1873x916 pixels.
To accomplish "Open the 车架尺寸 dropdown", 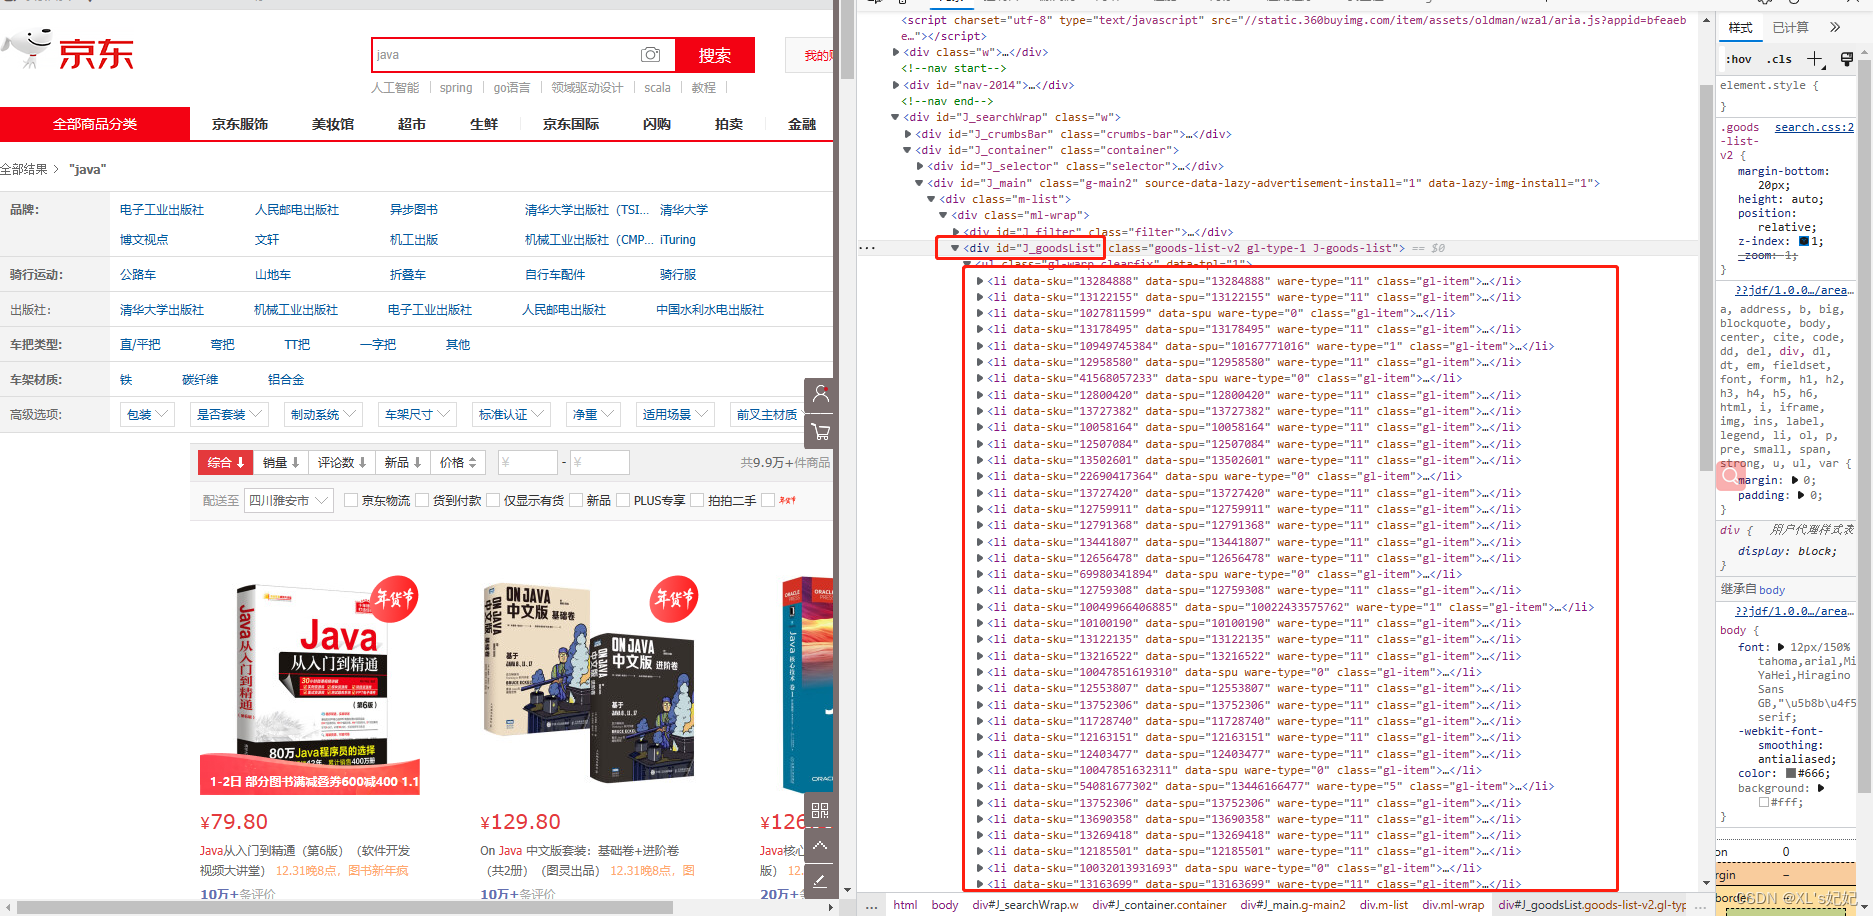I will tap(418, 414).
